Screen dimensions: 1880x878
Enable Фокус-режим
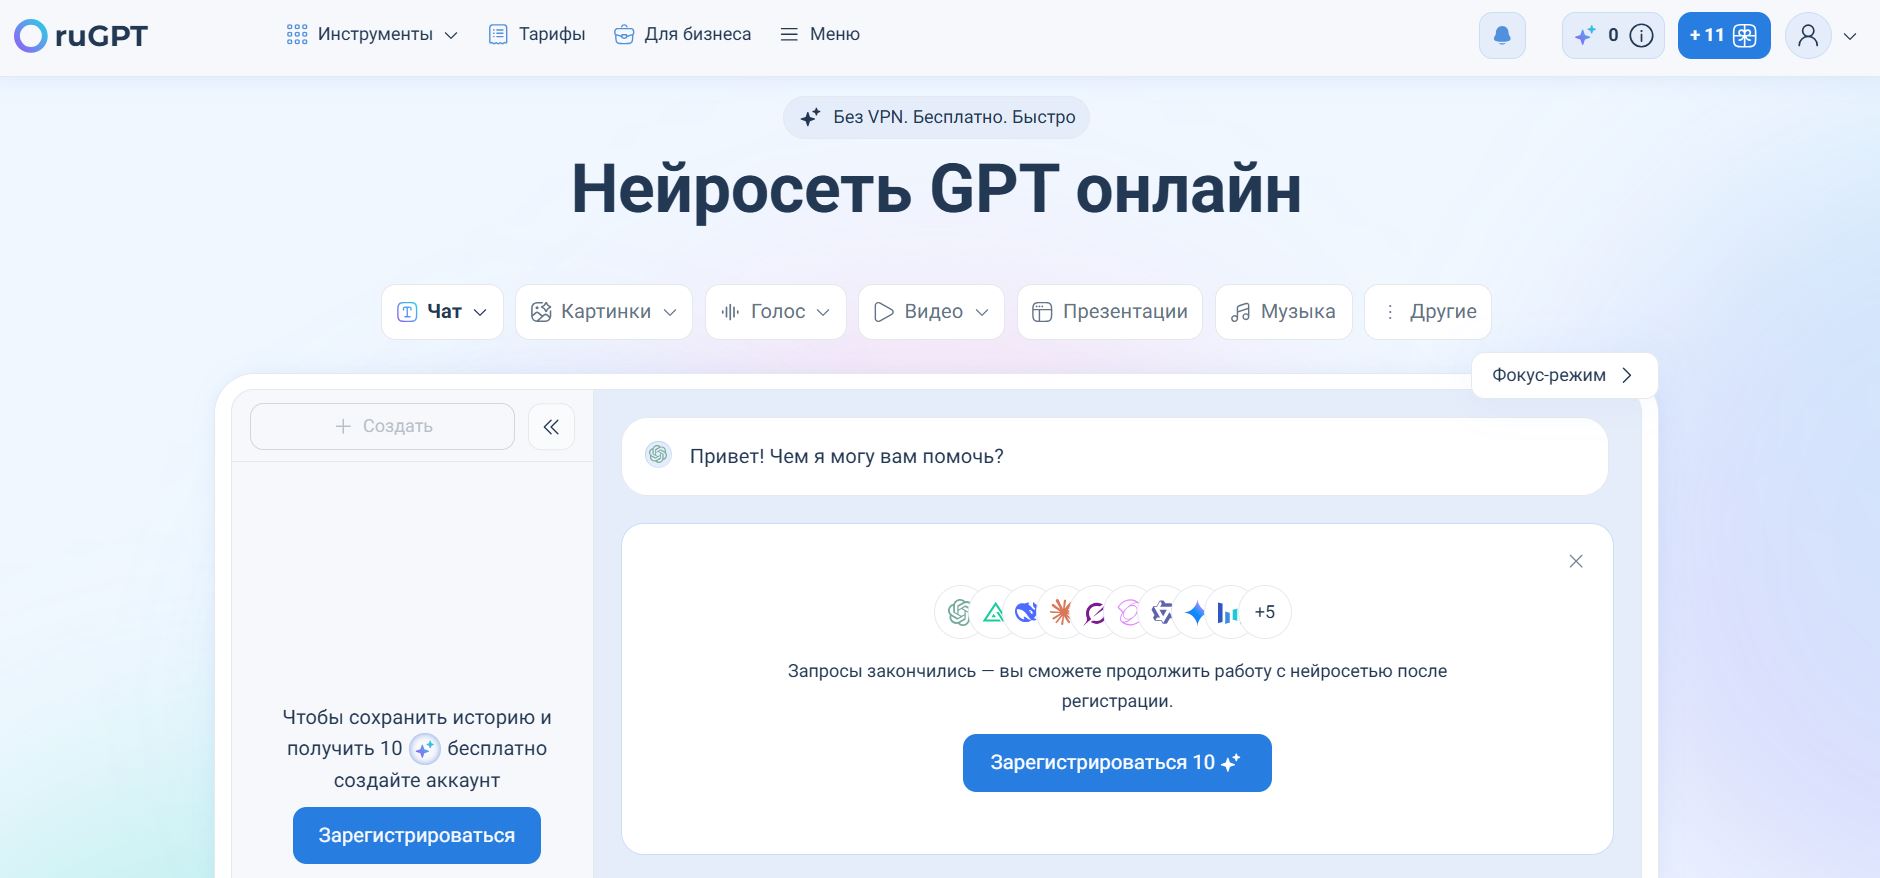[1564, 375]
